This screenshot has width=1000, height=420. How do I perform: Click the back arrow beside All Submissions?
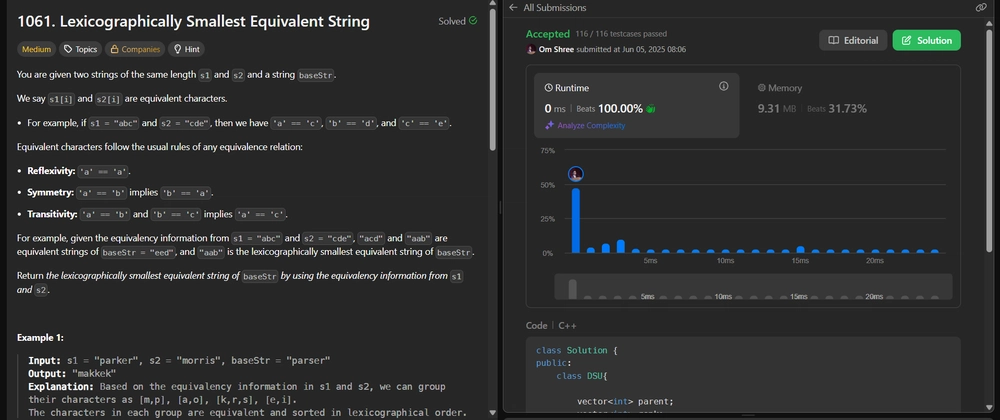513,8
